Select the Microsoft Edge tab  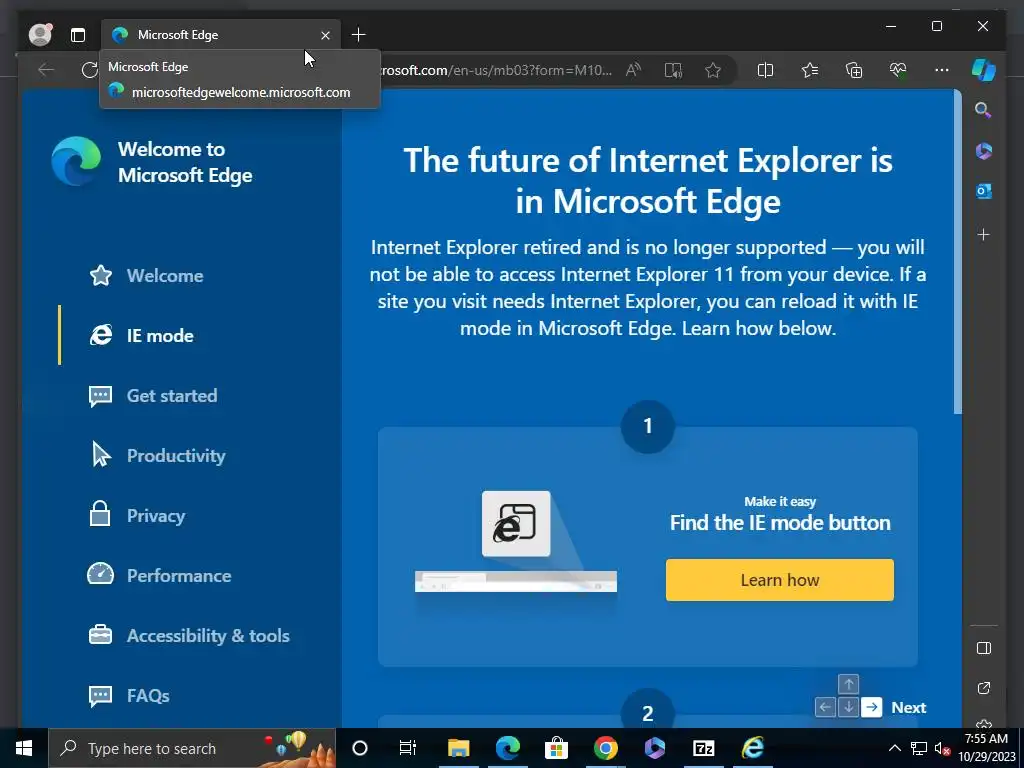221,35
